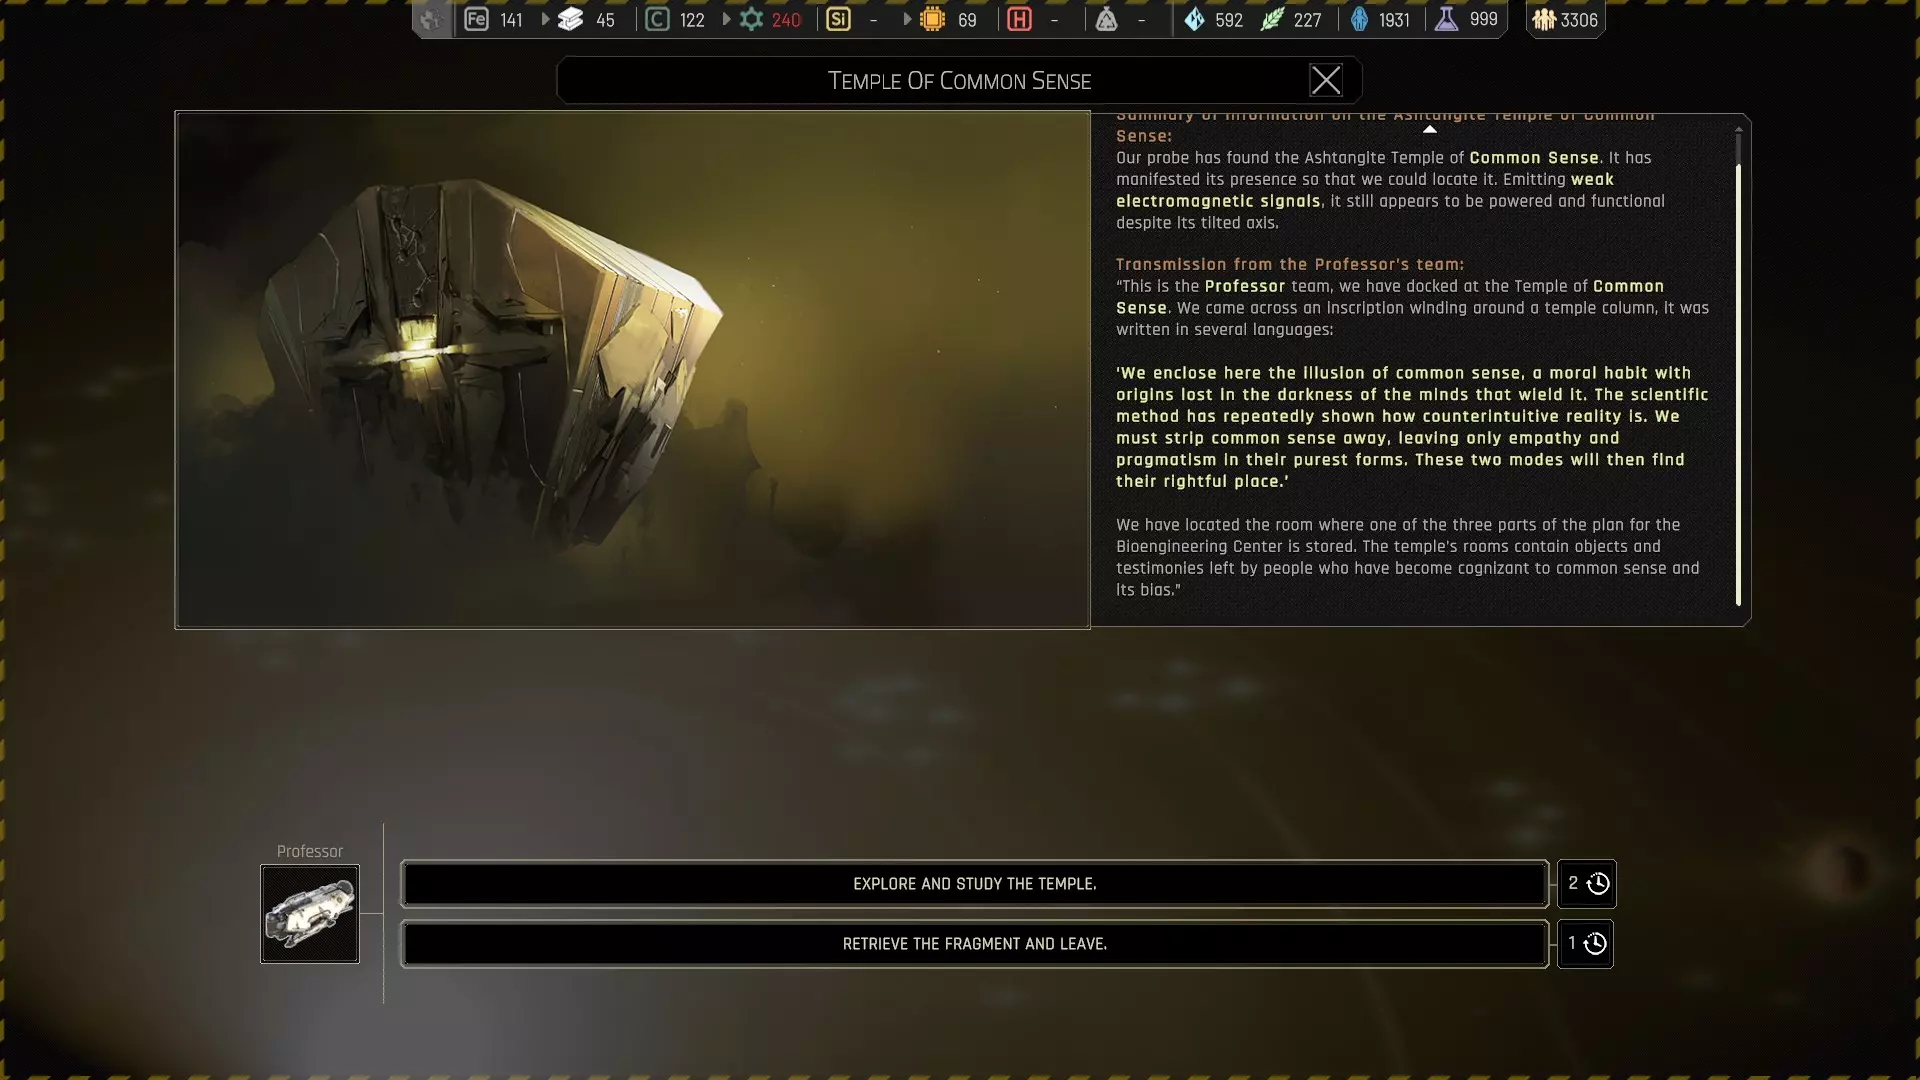Click the 1-turn clock duration indicator
The width and height of the screenshot is (1920, 1080).
[1586, 944]
